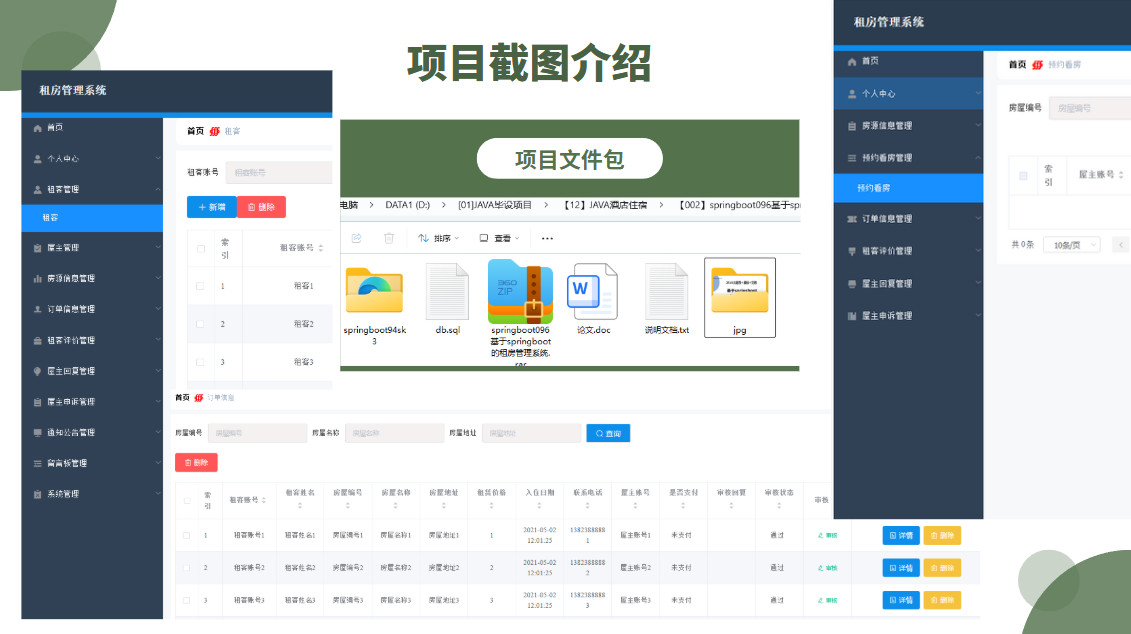This screenshot has width=1131, height=634.
Task: Click 屋主申诉管理 icon in left sidebar
Action: (x=38, y=402)
